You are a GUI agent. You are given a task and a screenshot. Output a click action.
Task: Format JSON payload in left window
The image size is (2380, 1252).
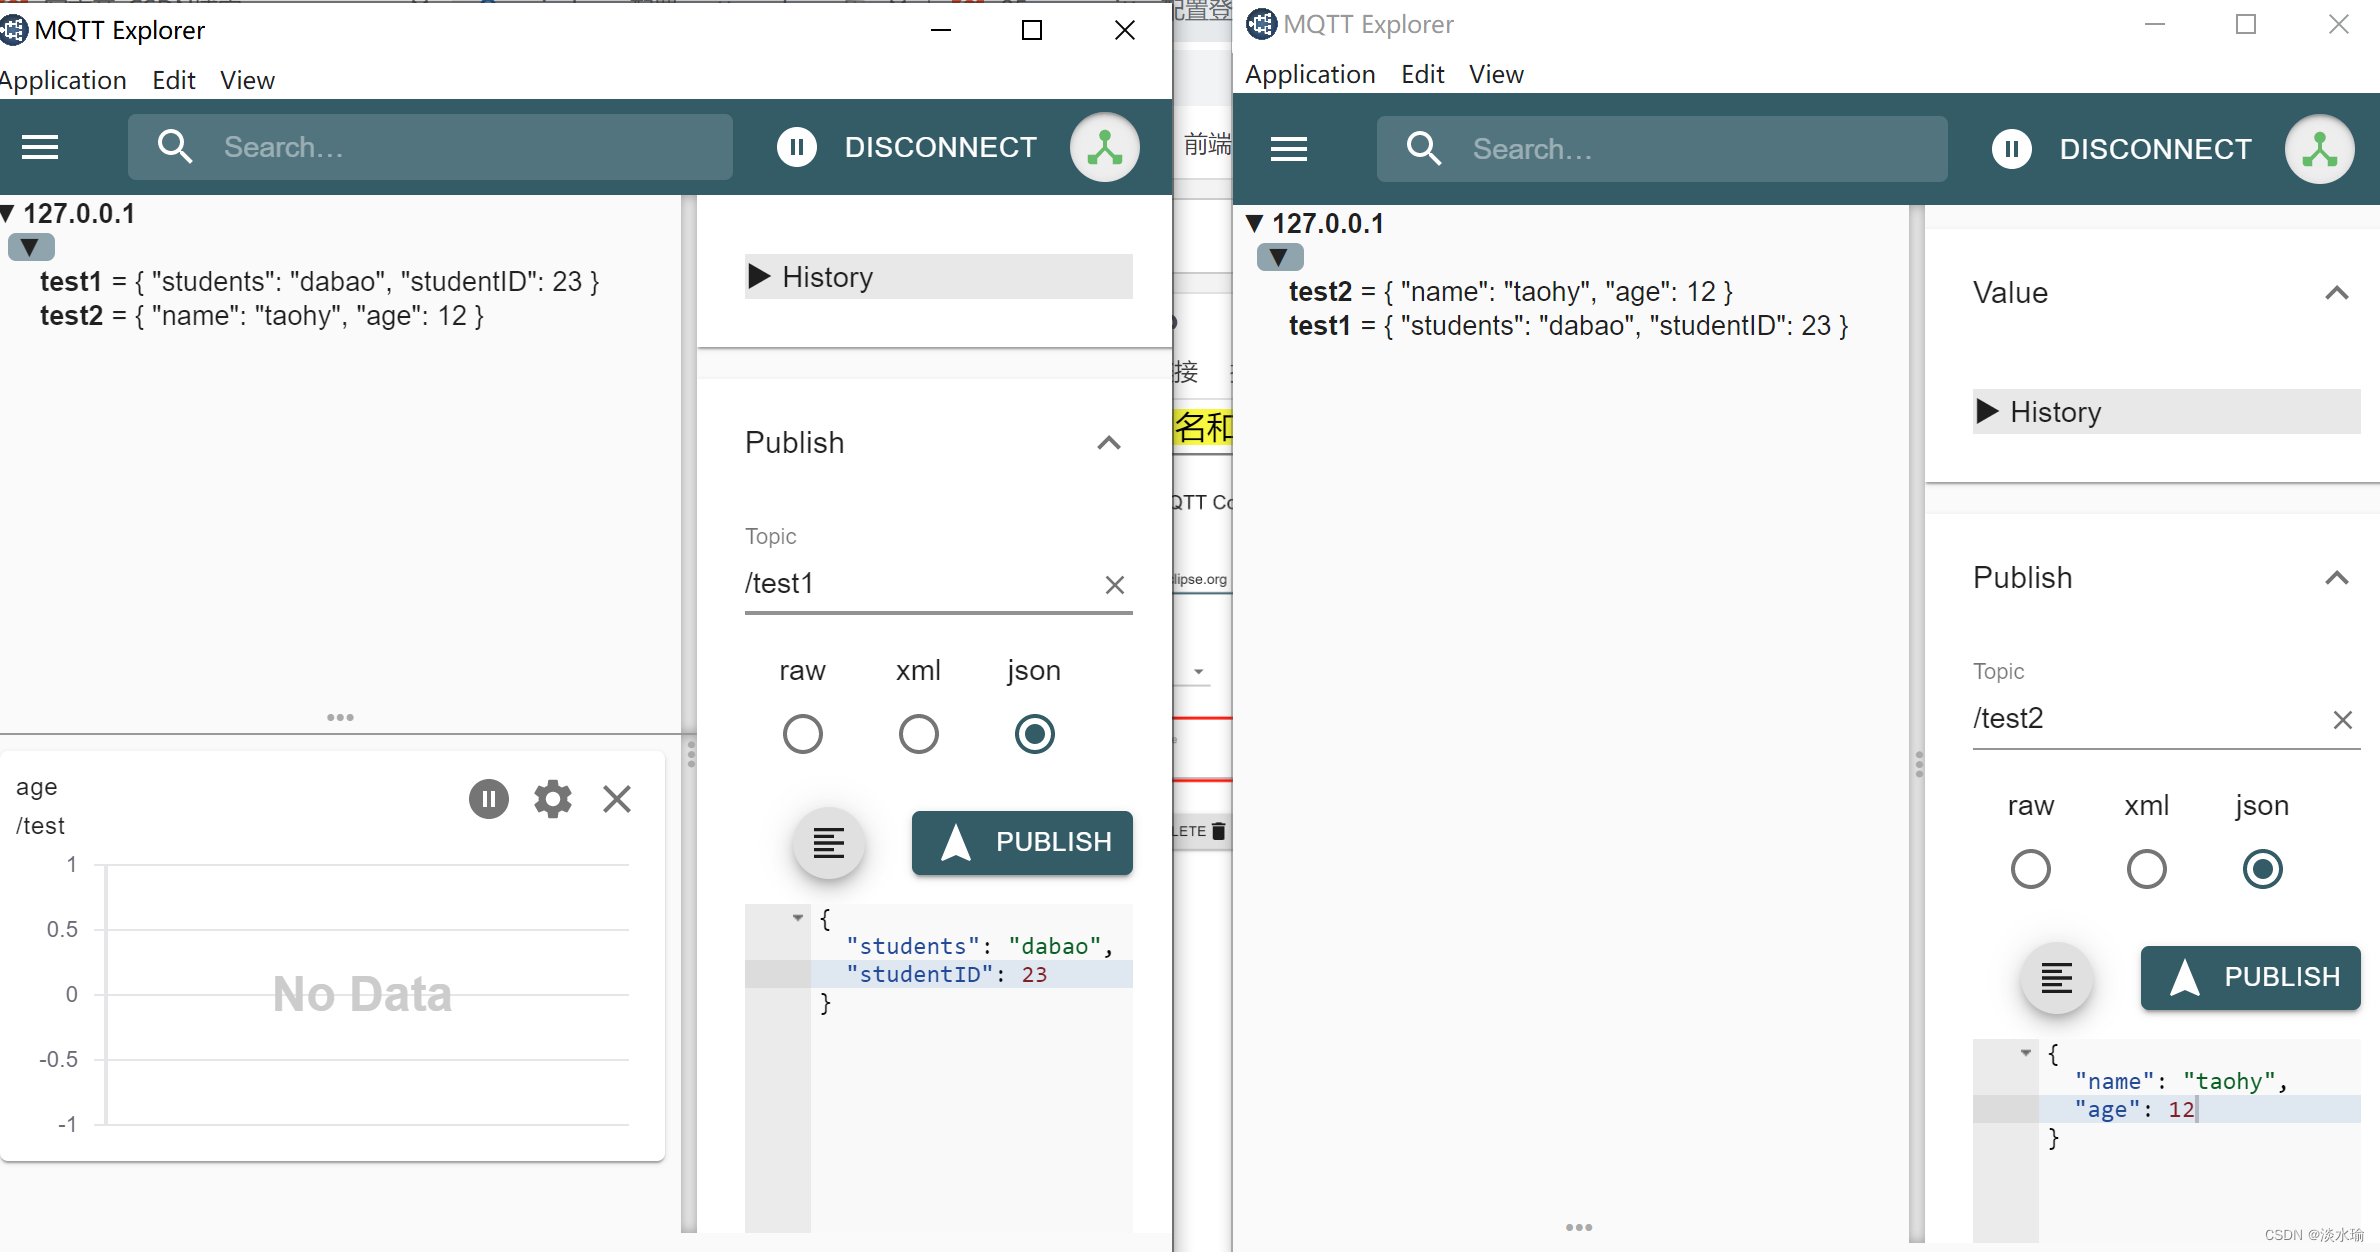[x=829, y=843]
